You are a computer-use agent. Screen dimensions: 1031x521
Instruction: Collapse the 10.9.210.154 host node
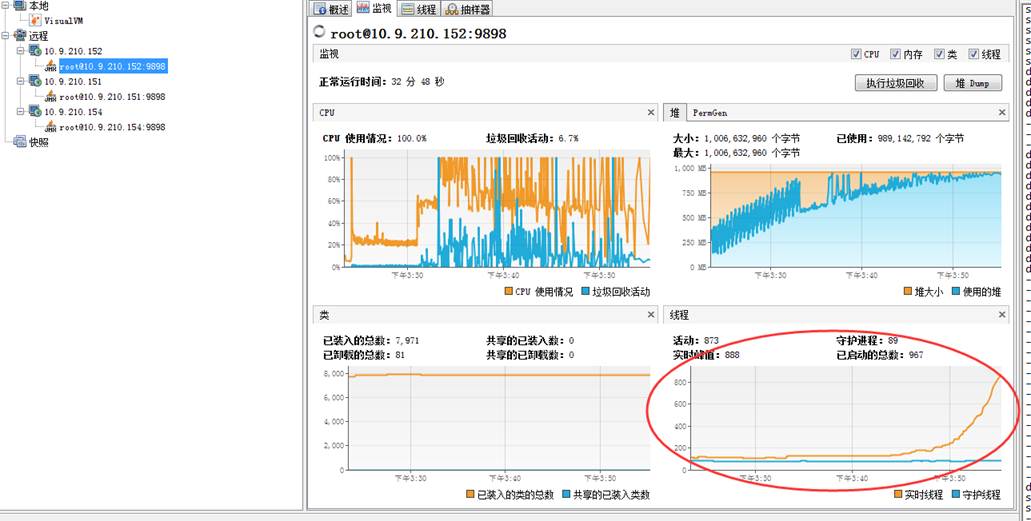[x=20, y=112]
